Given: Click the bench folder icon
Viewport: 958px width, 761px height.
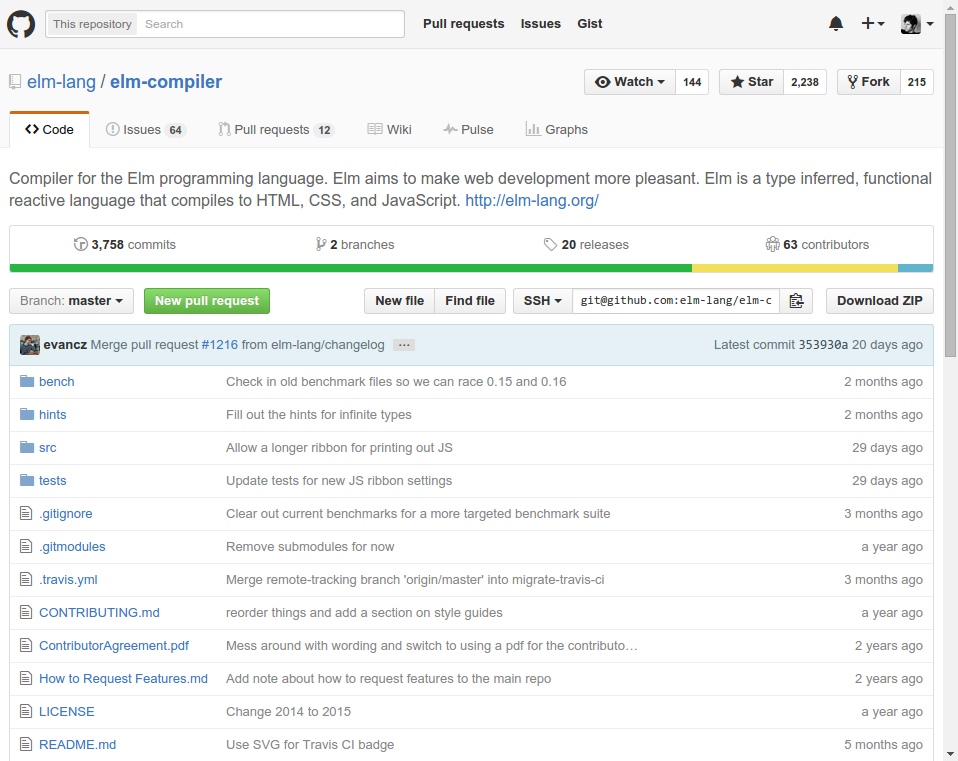Looking at the screenshot, I should coord(27,381).
